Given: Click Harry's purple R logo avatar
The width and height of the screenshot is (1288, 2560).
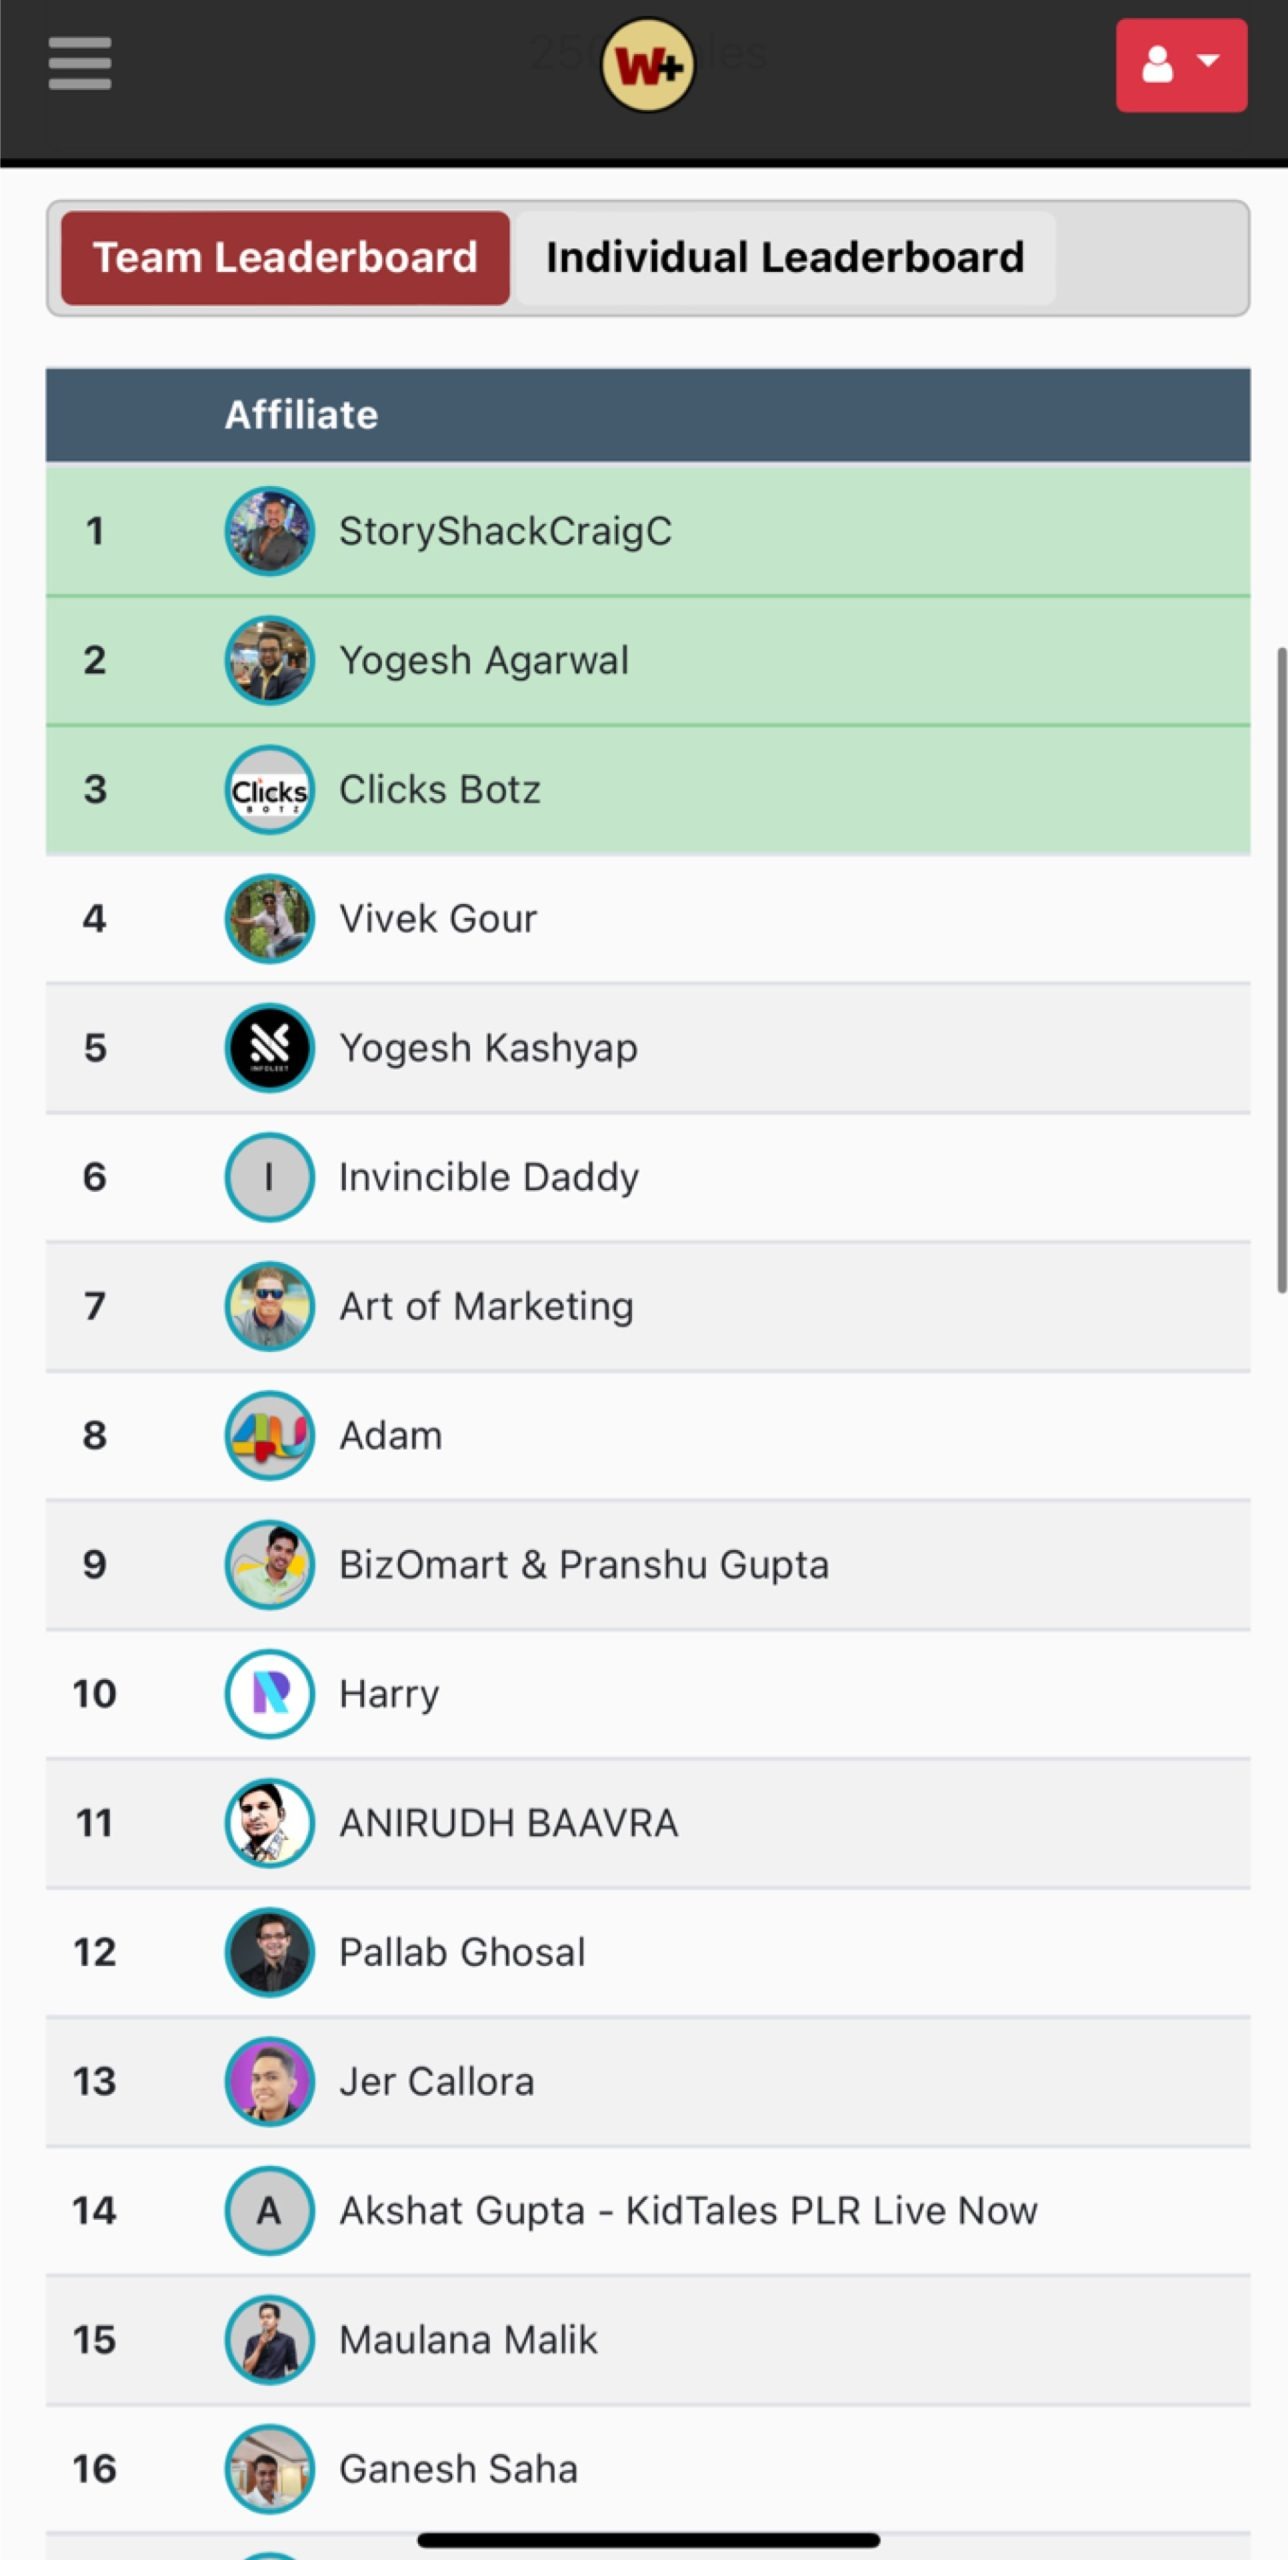Looking at the screenshot, I should pyautogui.click(x=269, y=1694).
